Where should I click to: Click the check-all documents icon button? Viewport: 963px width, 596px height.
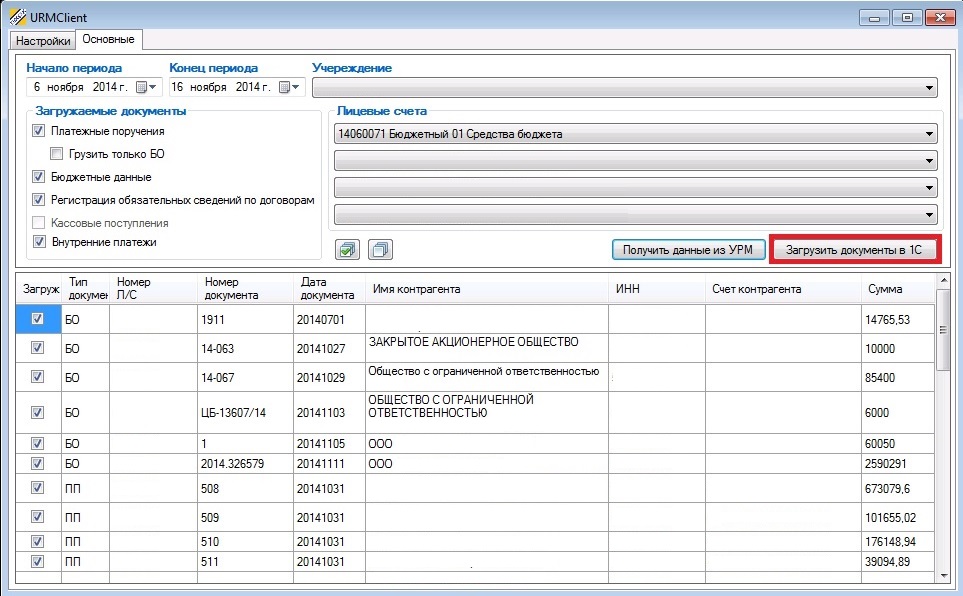pos(348,249)
